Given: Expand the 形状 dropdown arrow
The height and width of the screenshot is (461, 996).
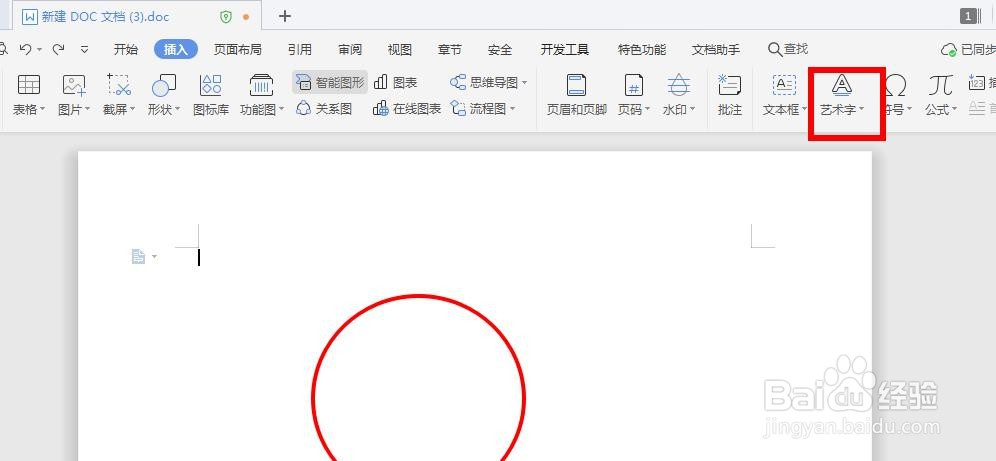Looking at the screenshot, I should tap(177, 109).
